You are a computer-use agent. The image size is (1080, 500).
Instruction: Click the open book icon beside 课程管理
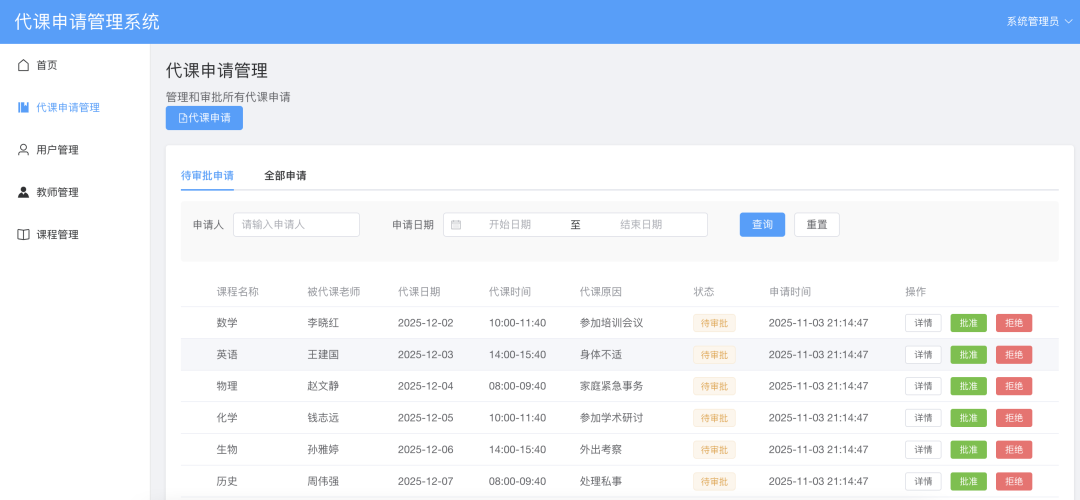tap(23, 234)
